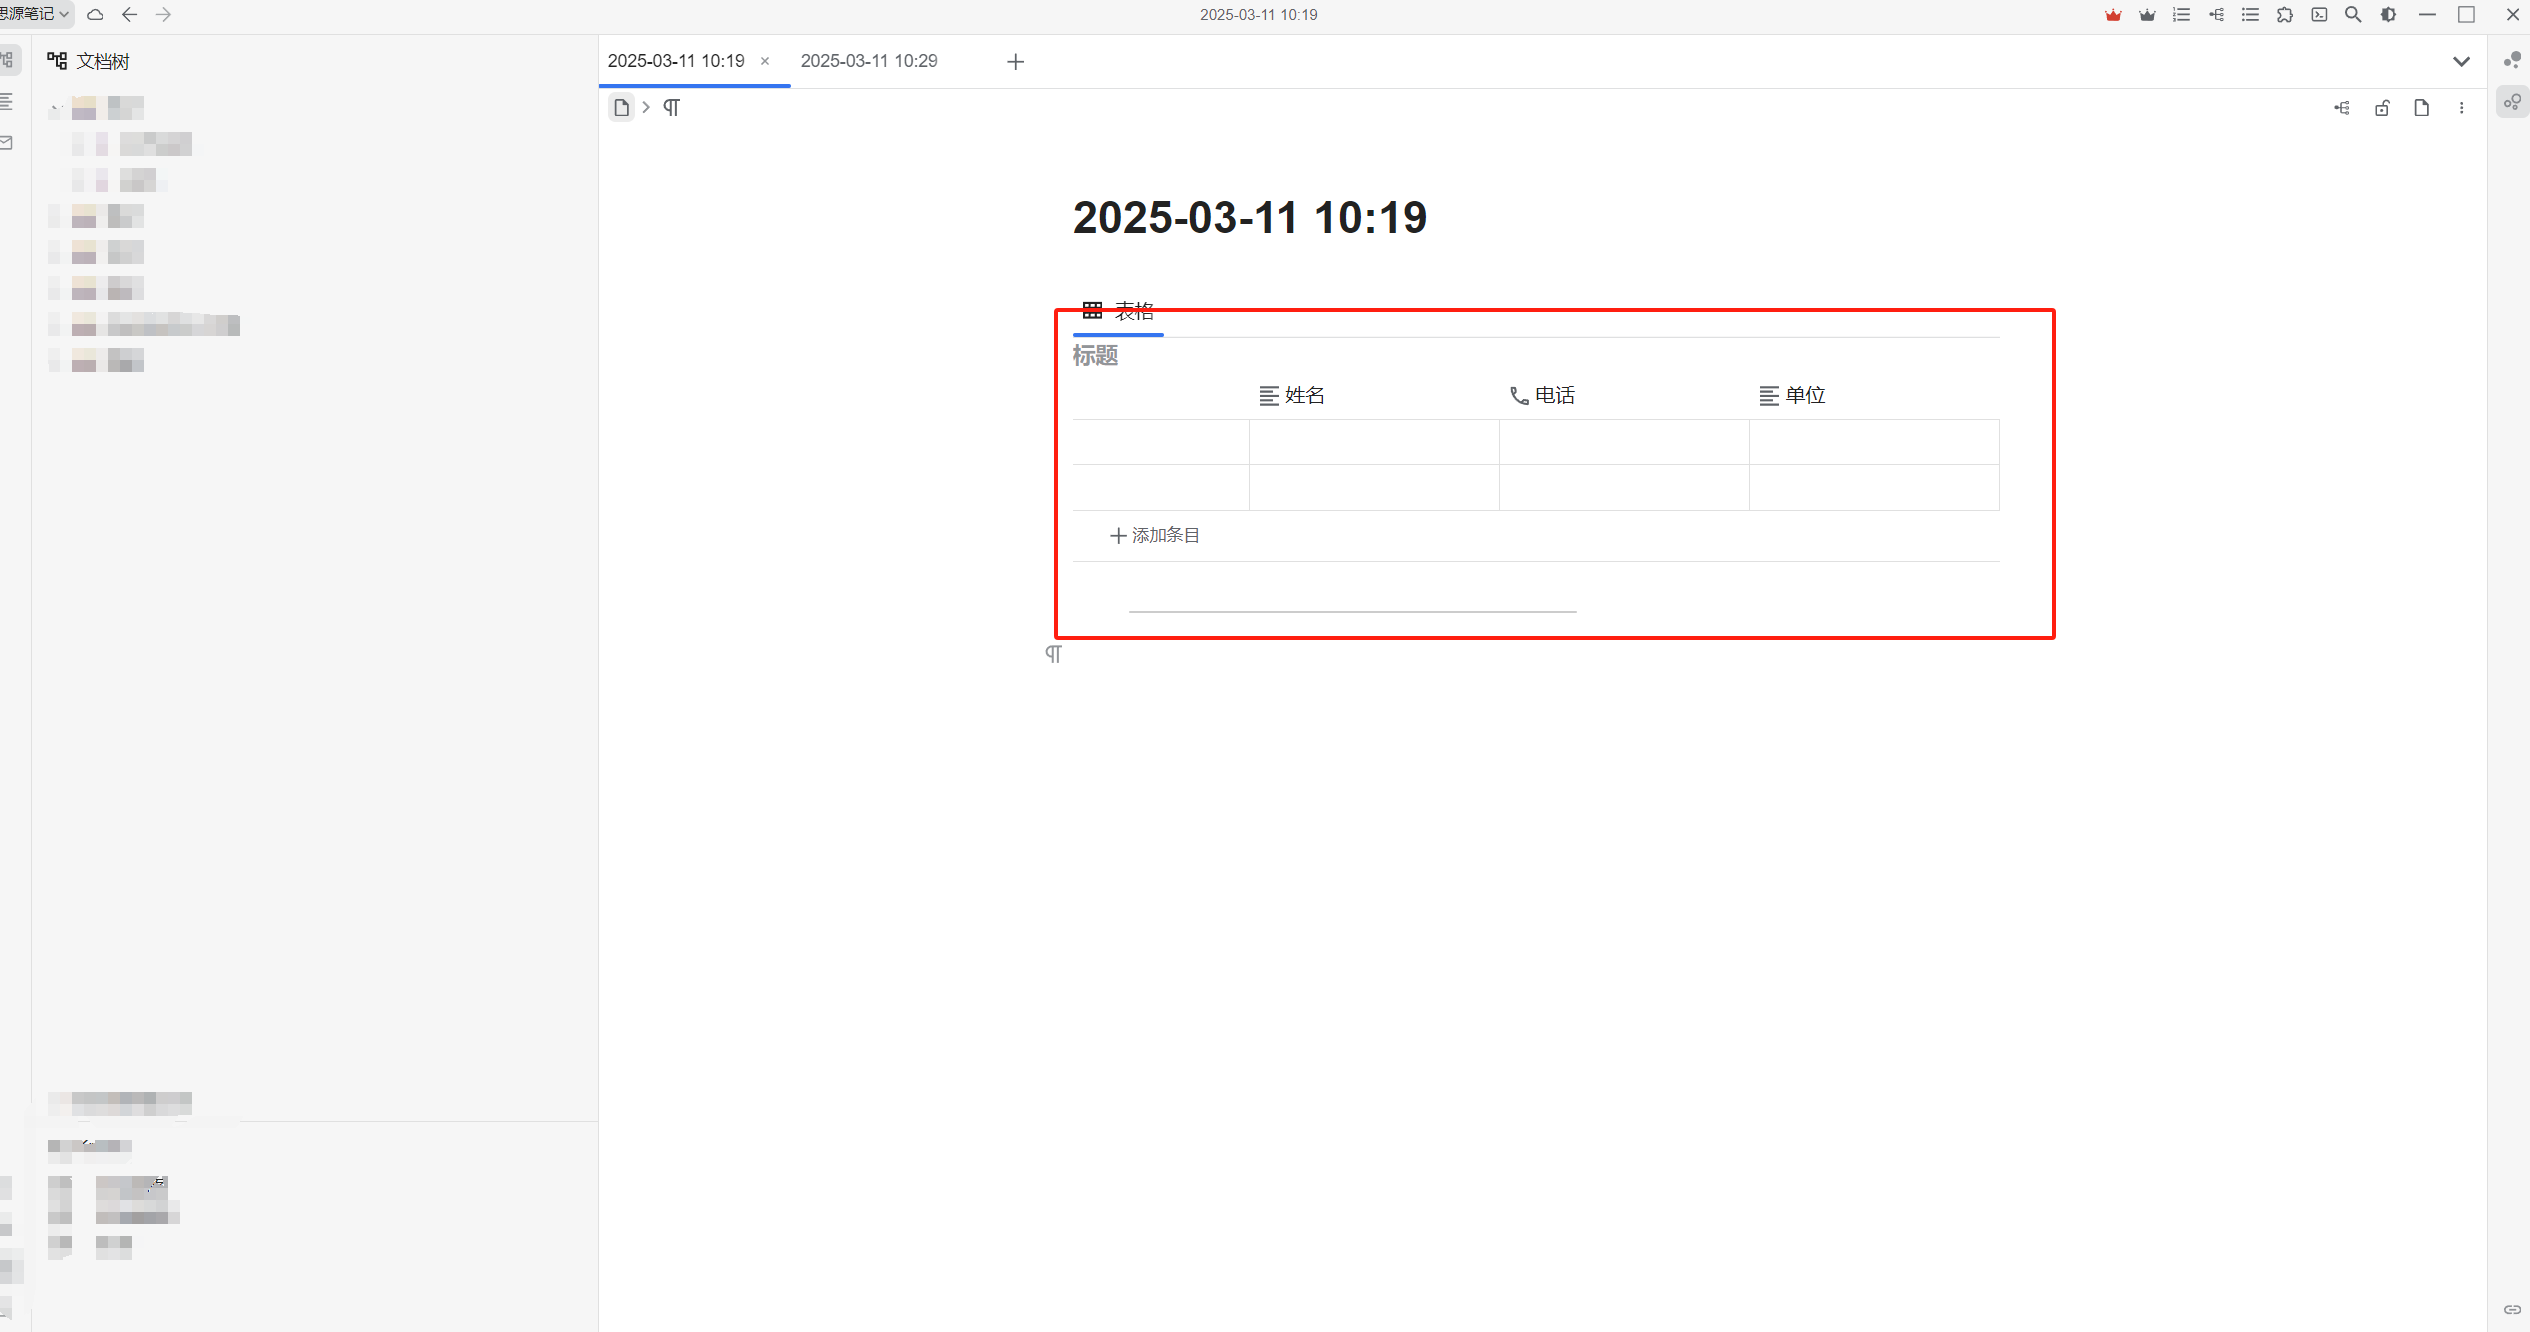Open the 思源笔记 workspace dropdown menu
This screenshot has height=1332, width=2530.
35,14
